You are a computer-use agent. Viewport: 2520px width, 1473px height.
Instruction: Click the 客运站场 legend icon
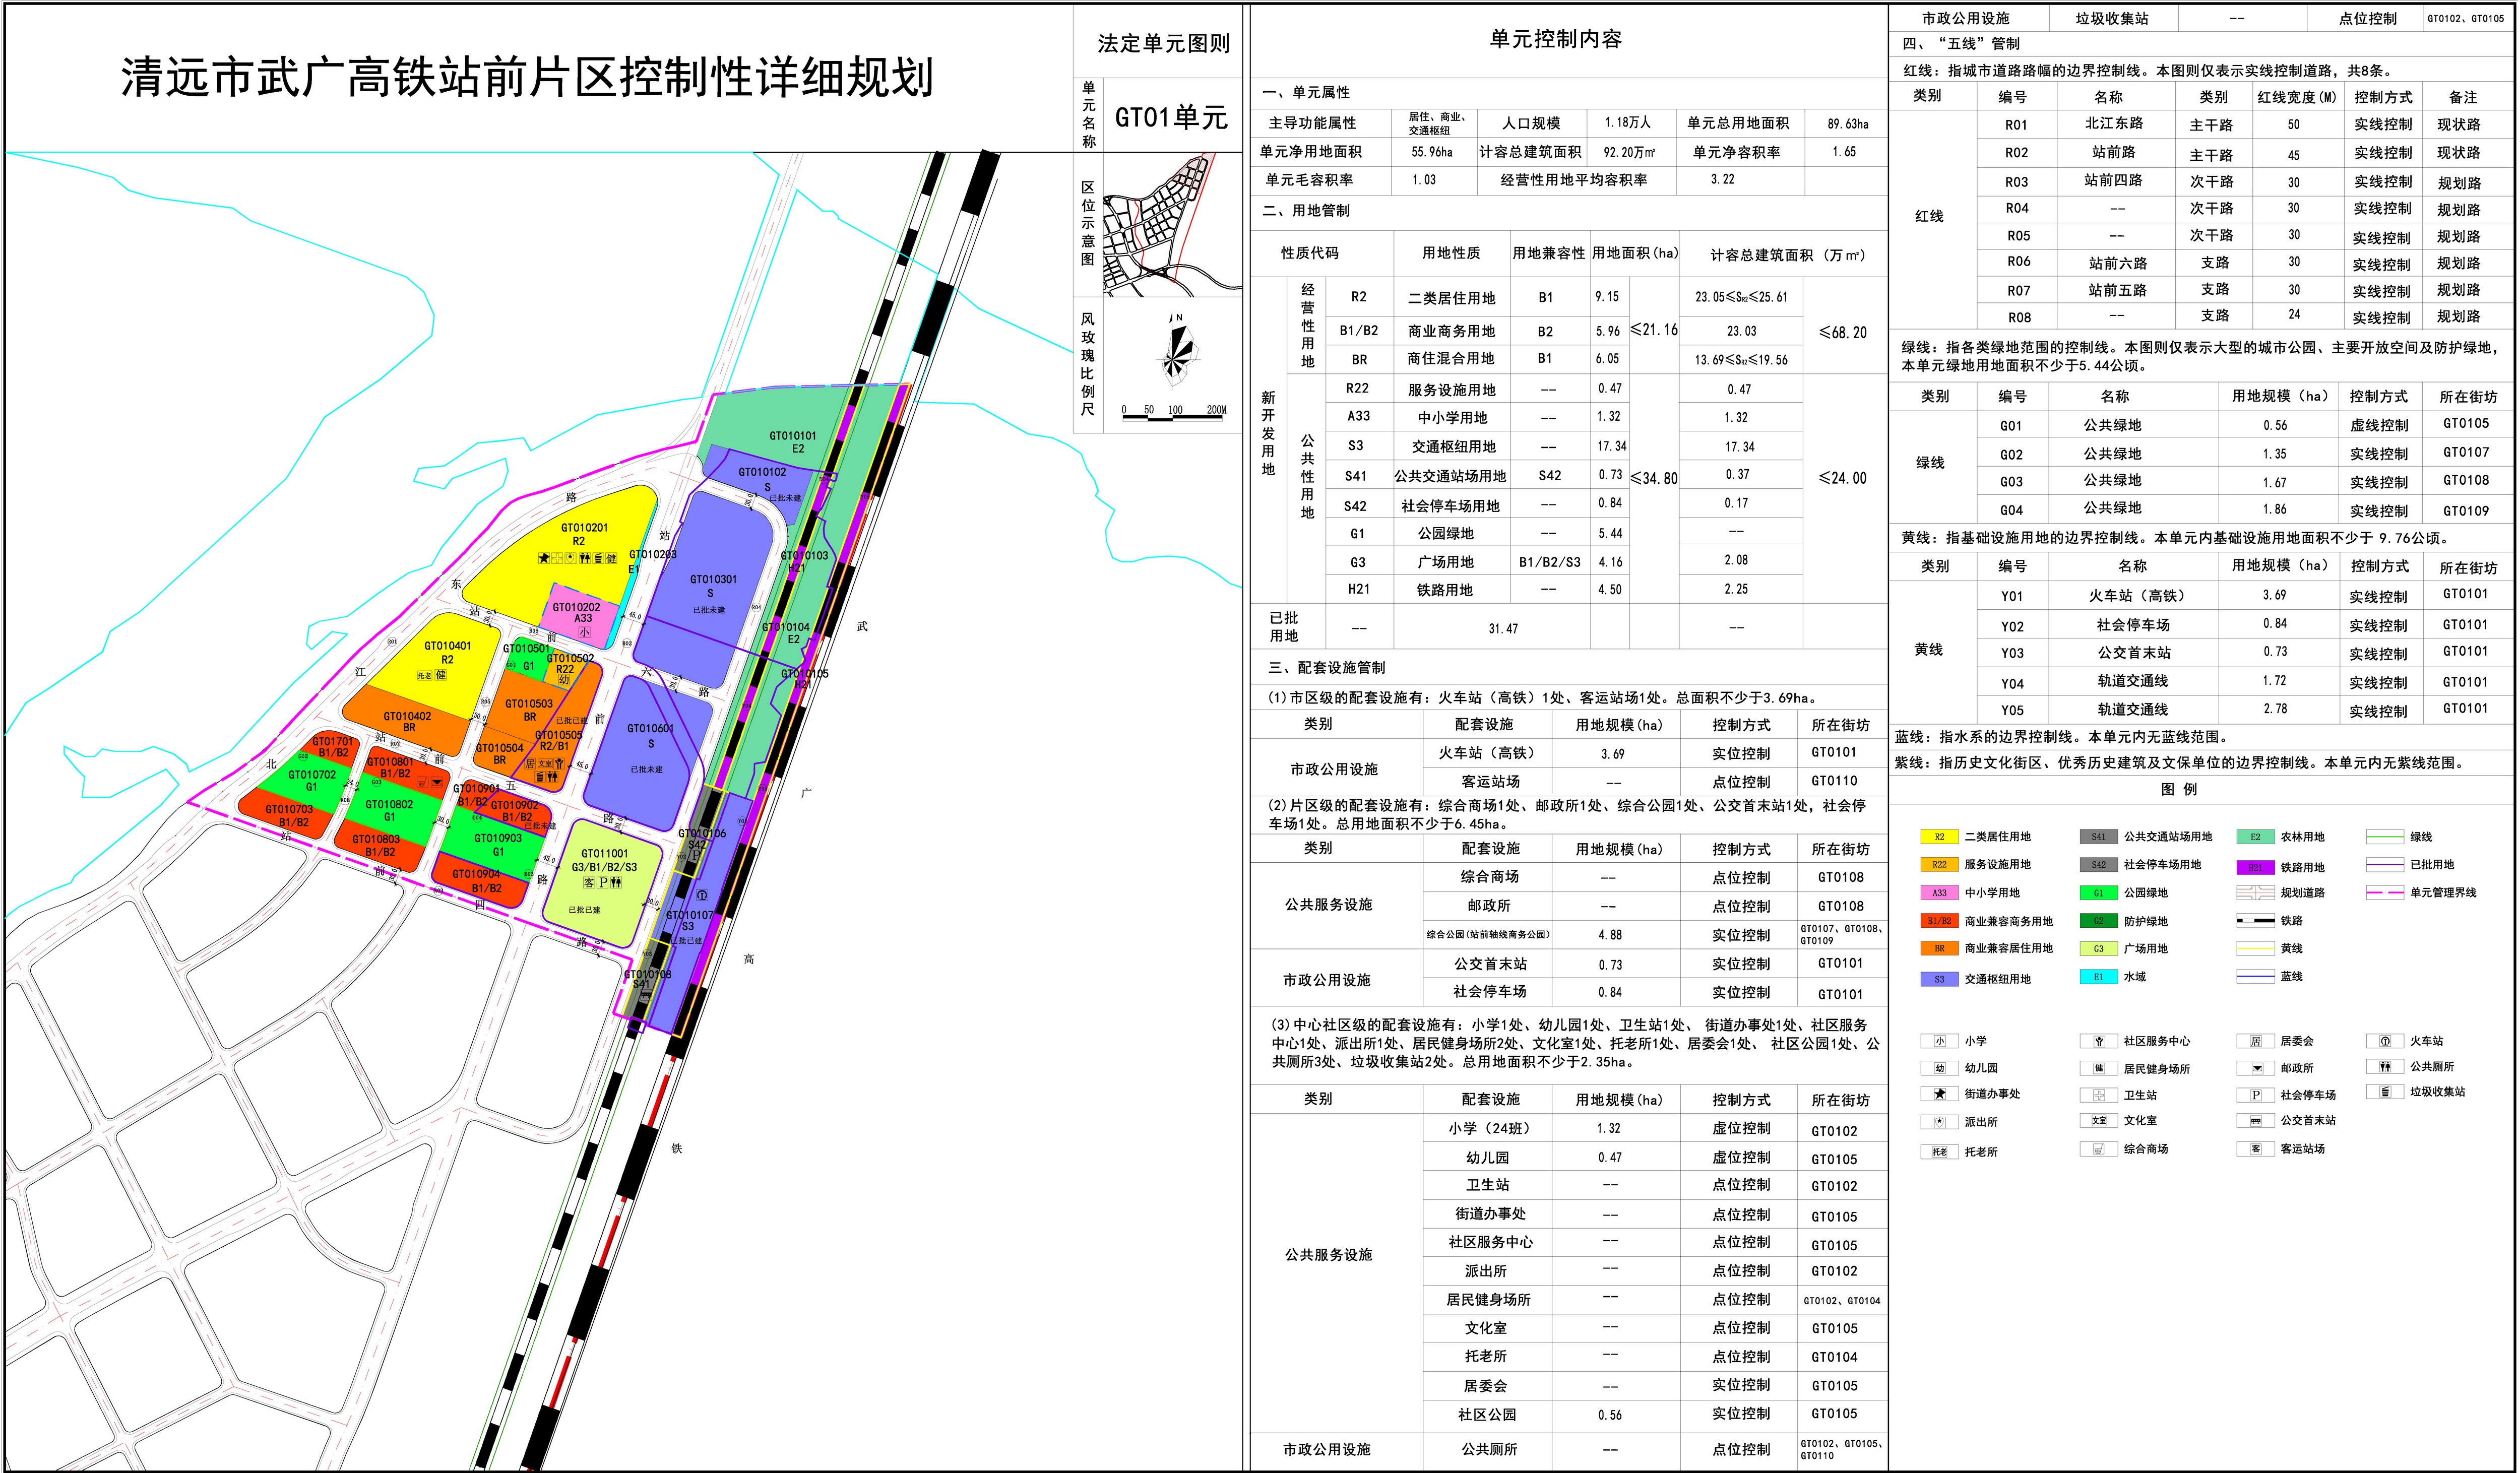tap(2256, 1149)
